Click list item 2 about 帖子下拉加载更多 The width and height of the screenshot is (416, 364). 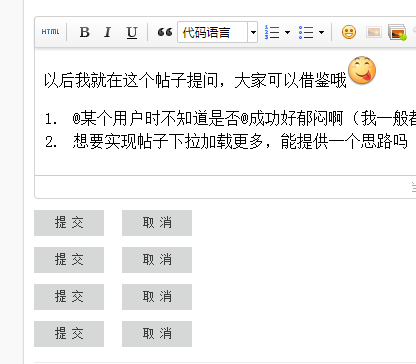[226, 141]
